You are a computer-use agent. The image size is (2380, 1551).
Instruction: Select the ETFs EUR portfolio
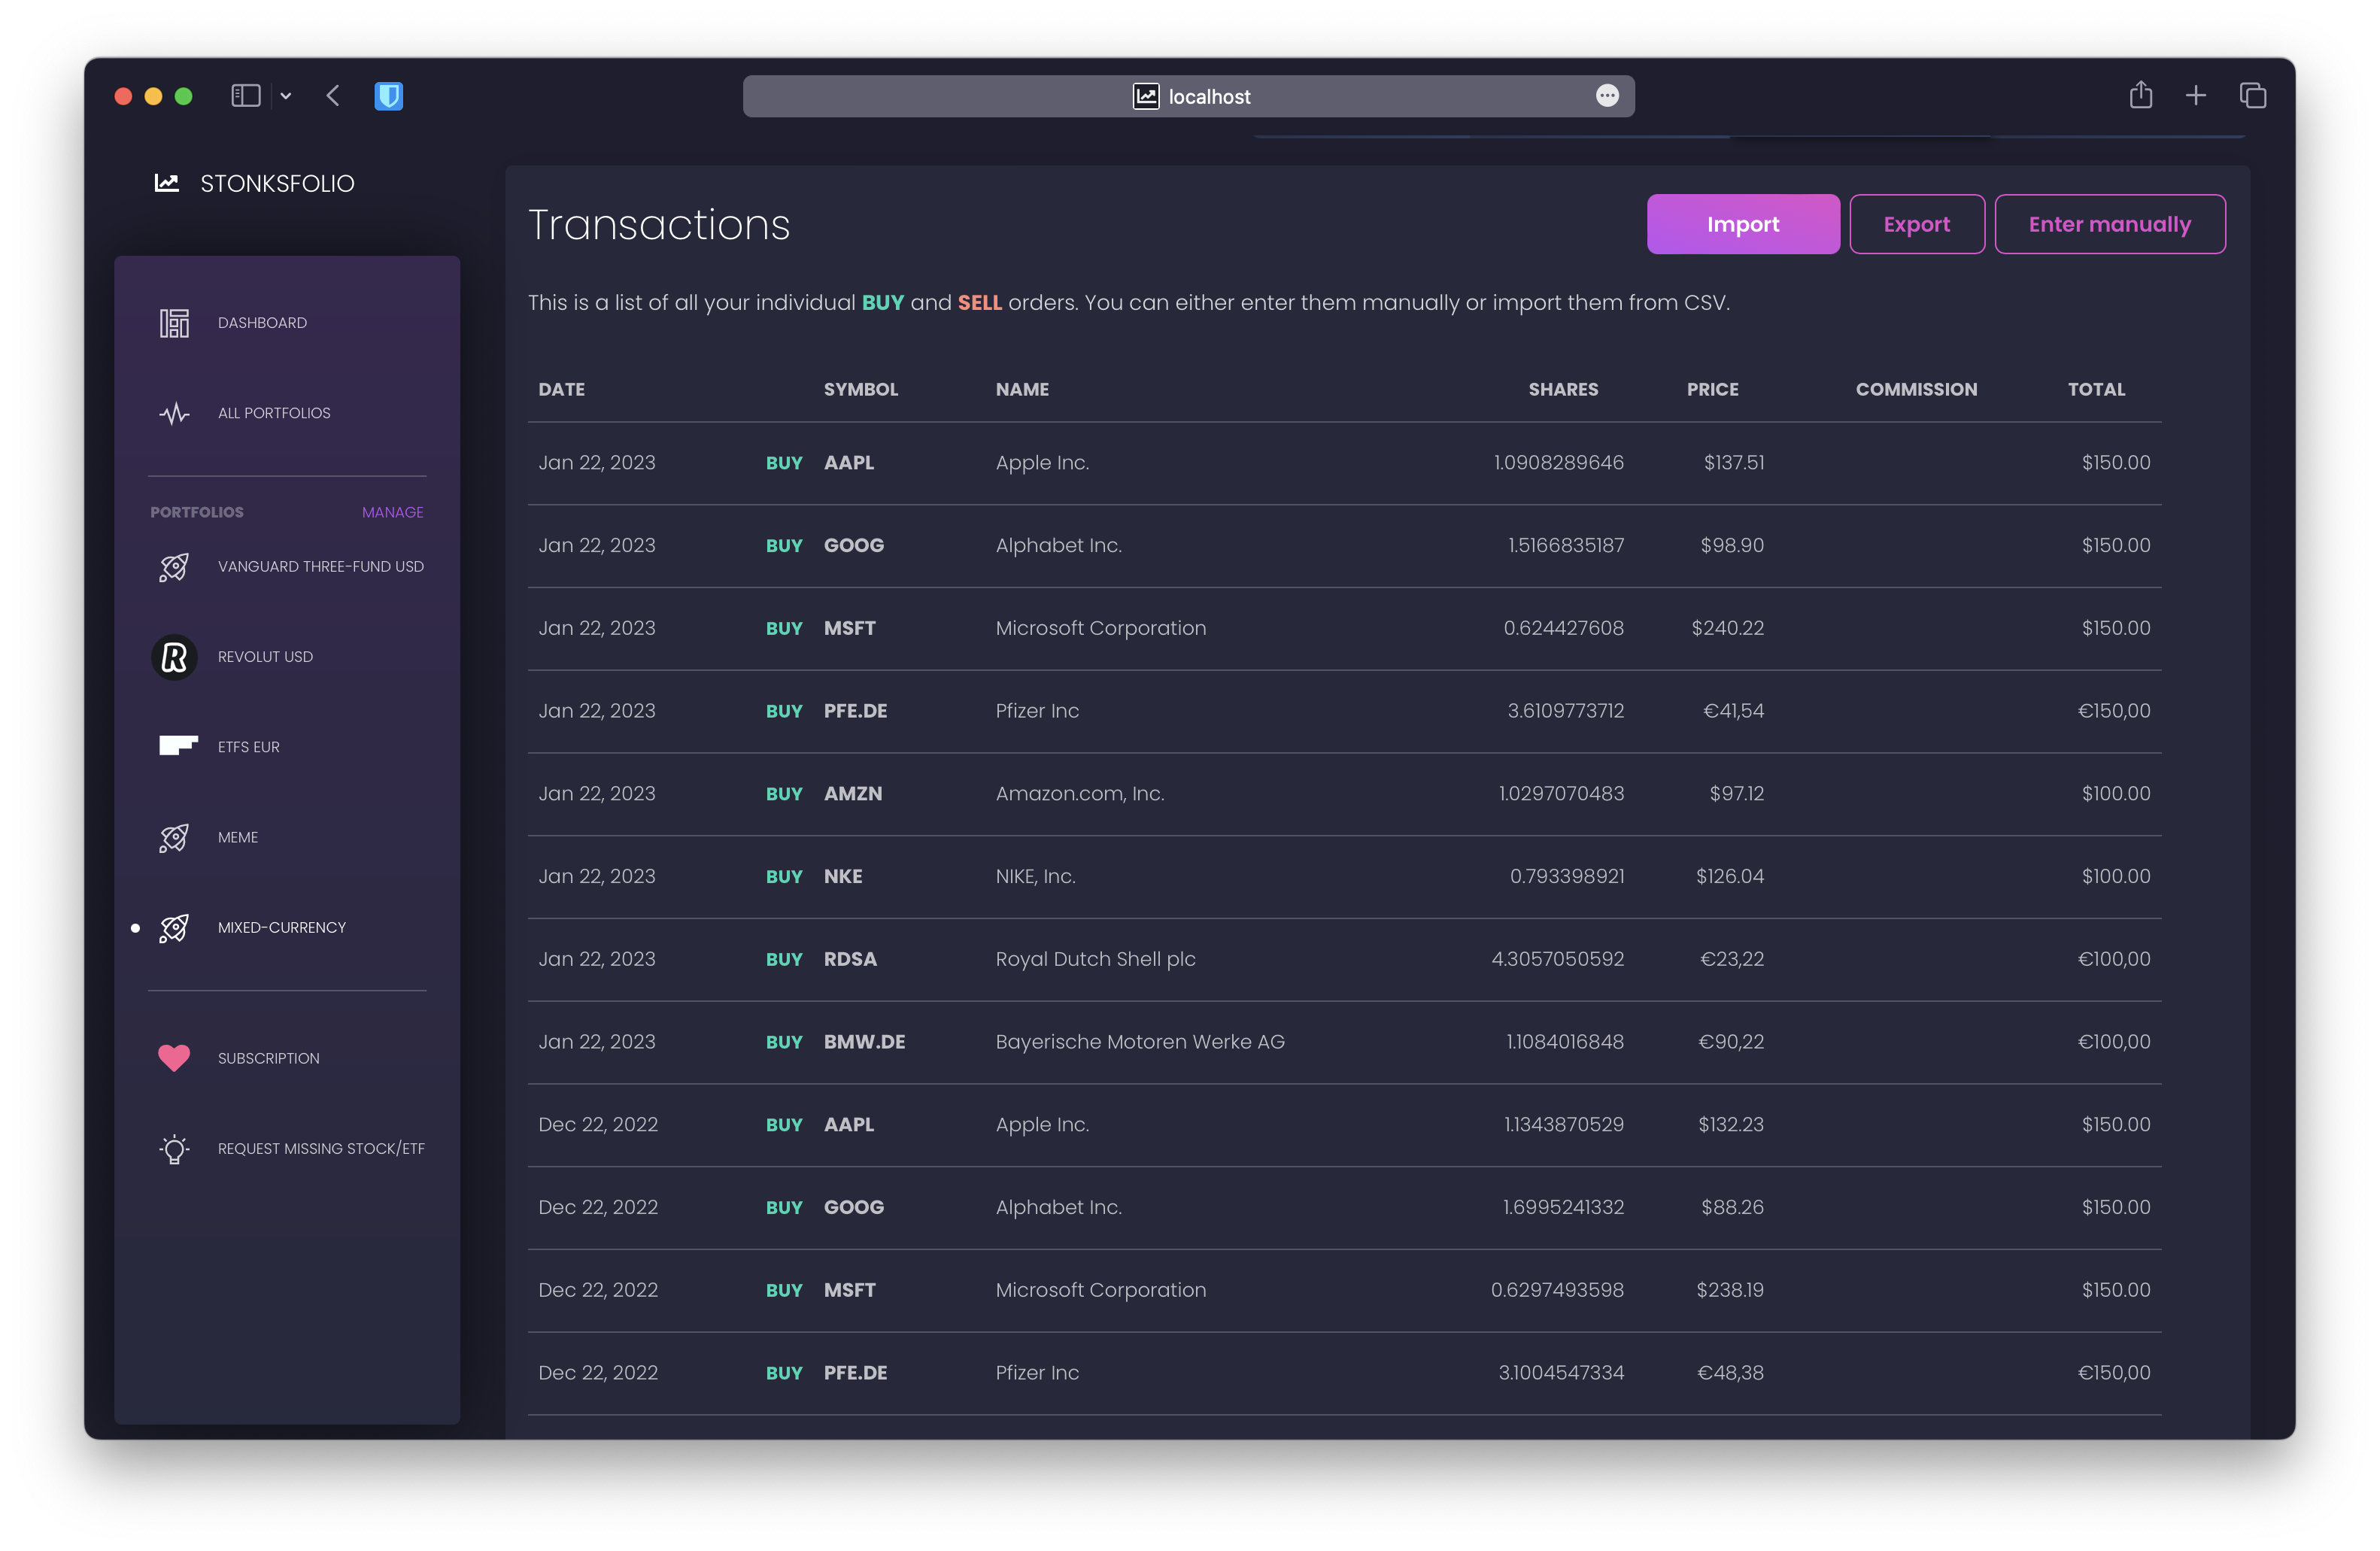pyautogui.click(x=249, y=747)
